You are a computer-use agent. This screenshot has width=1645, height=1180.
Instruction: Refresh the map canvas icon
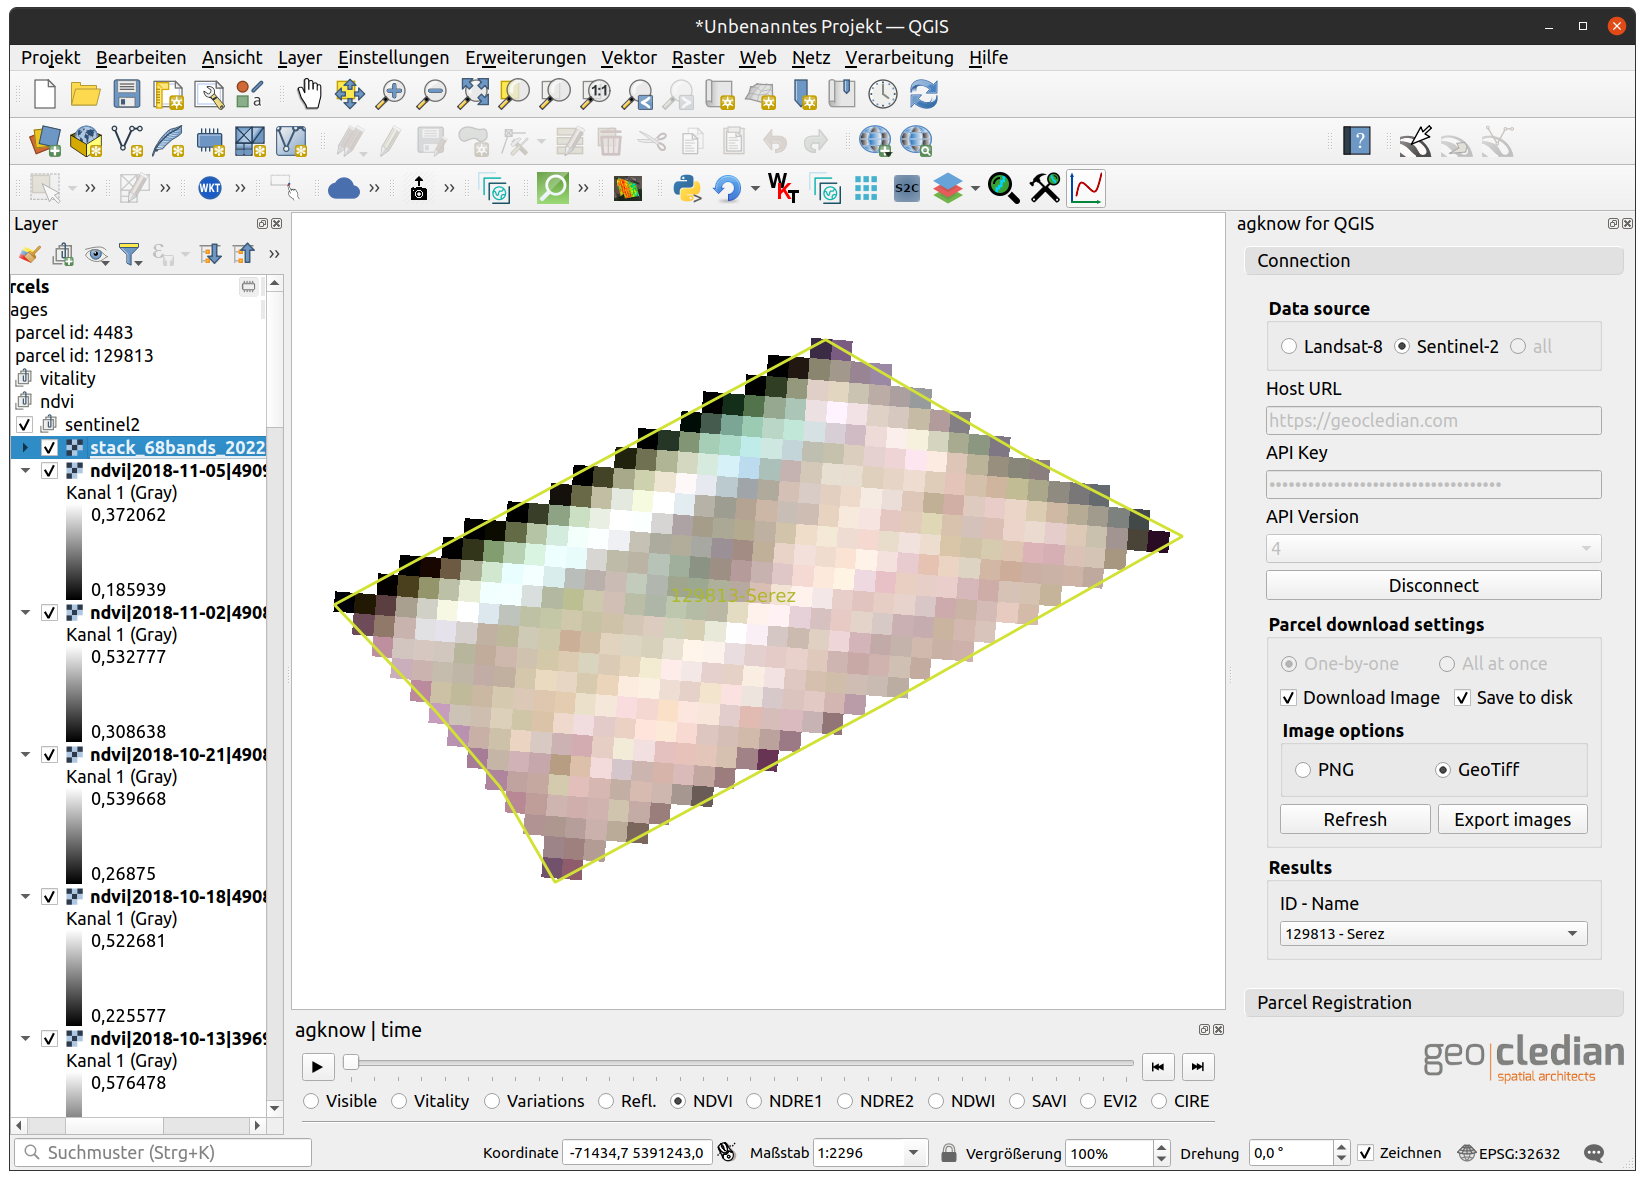(924, 95)
